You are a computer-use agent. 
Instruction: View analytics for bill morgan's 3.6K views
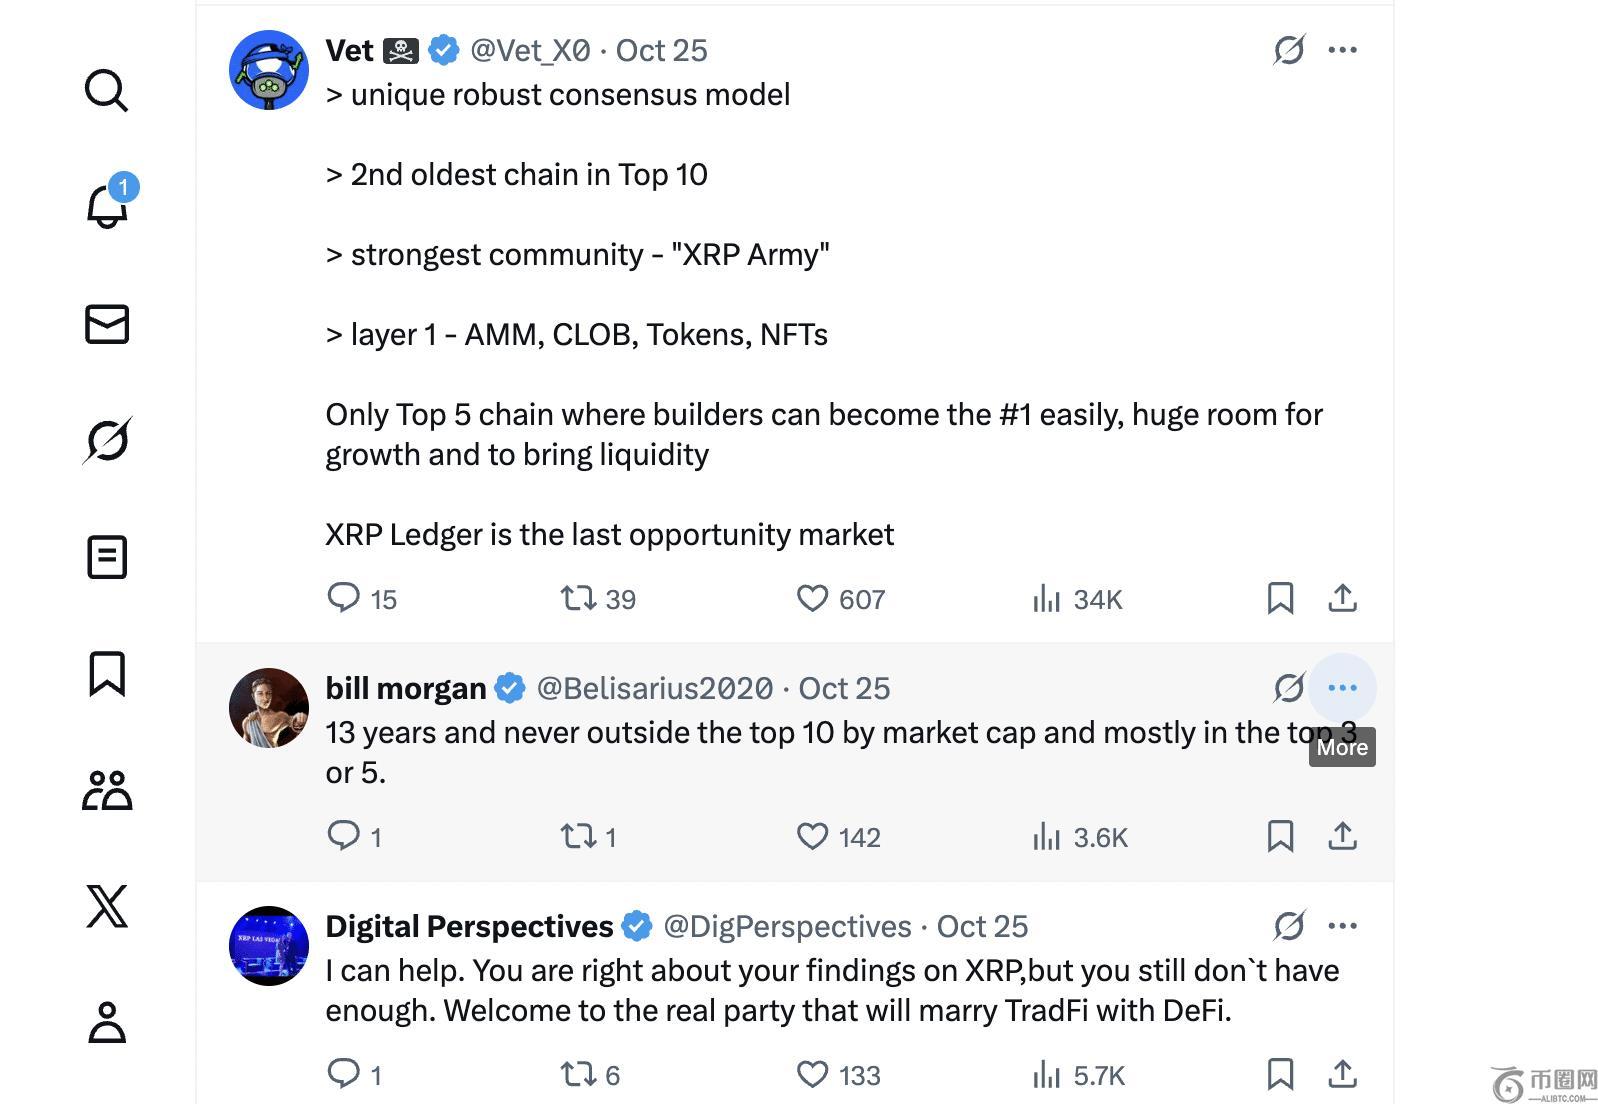(1080, 837)
